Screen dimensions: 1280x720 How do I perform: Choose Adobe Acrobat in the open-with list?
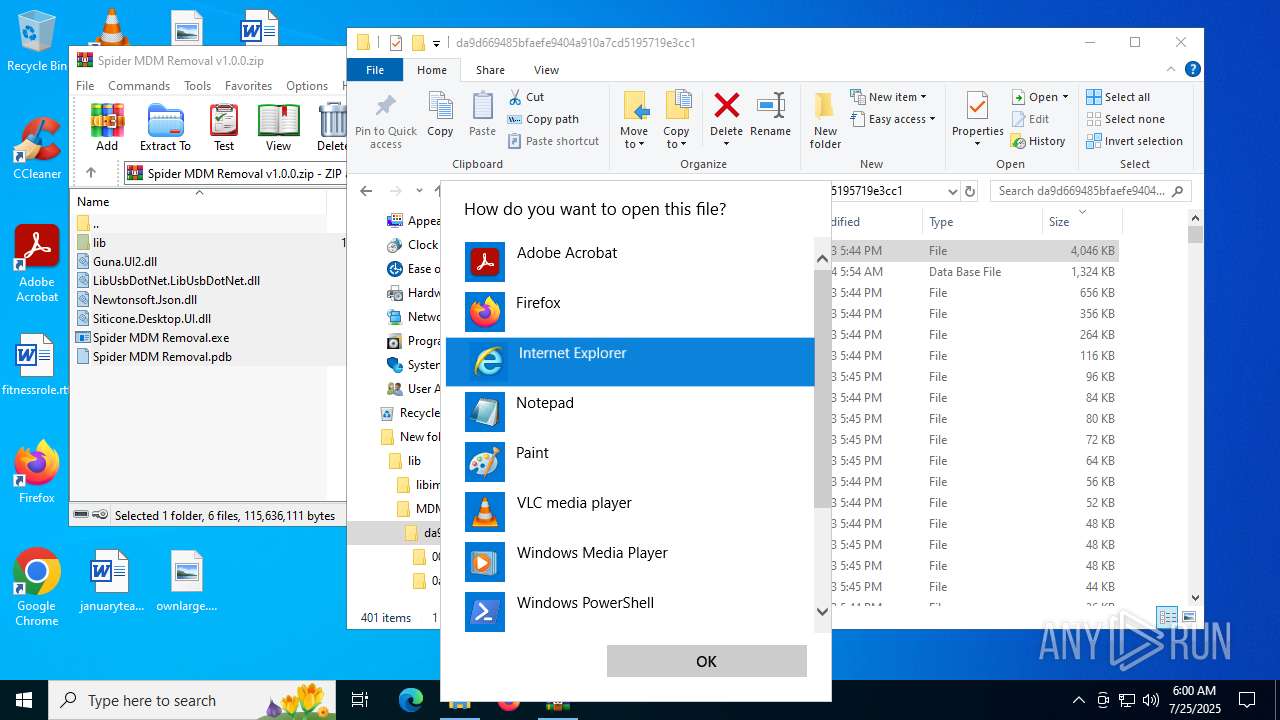(630, 262)
